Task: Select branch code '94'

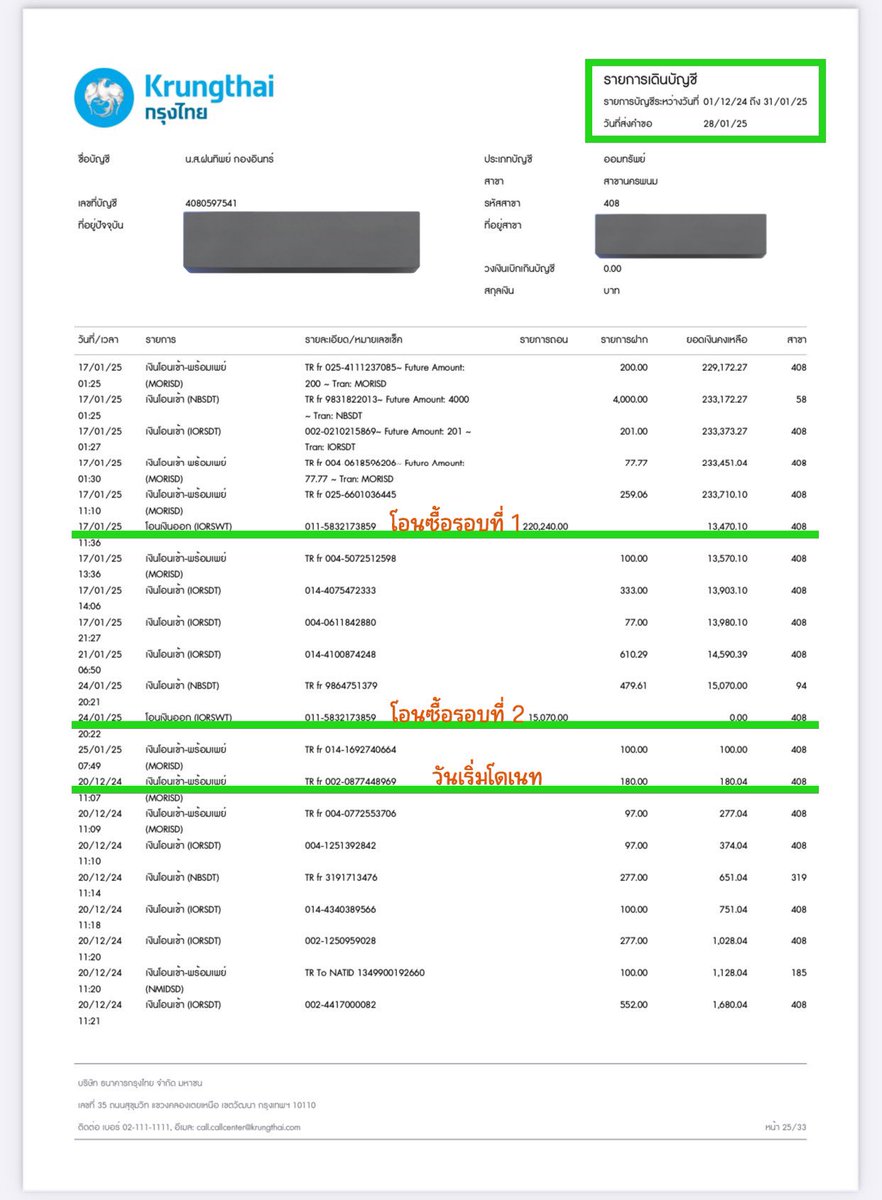Action: 800,686
